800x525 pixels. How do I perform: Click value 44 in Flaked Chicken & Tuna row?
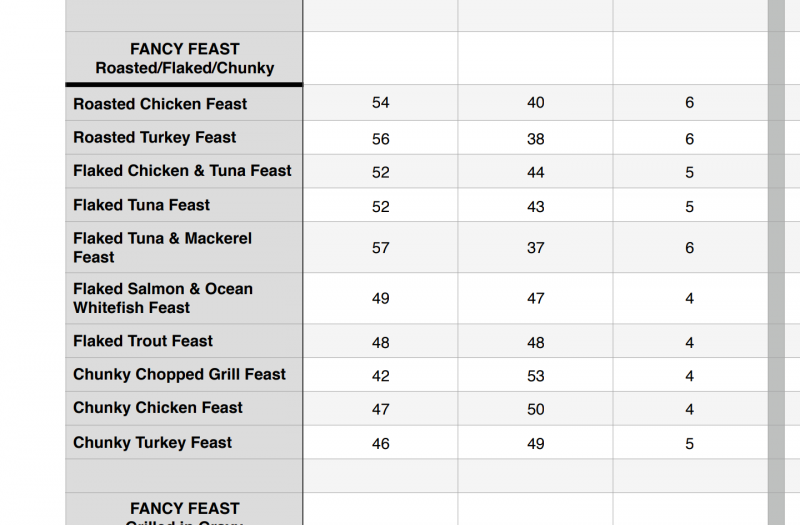(x=536, y=172)
